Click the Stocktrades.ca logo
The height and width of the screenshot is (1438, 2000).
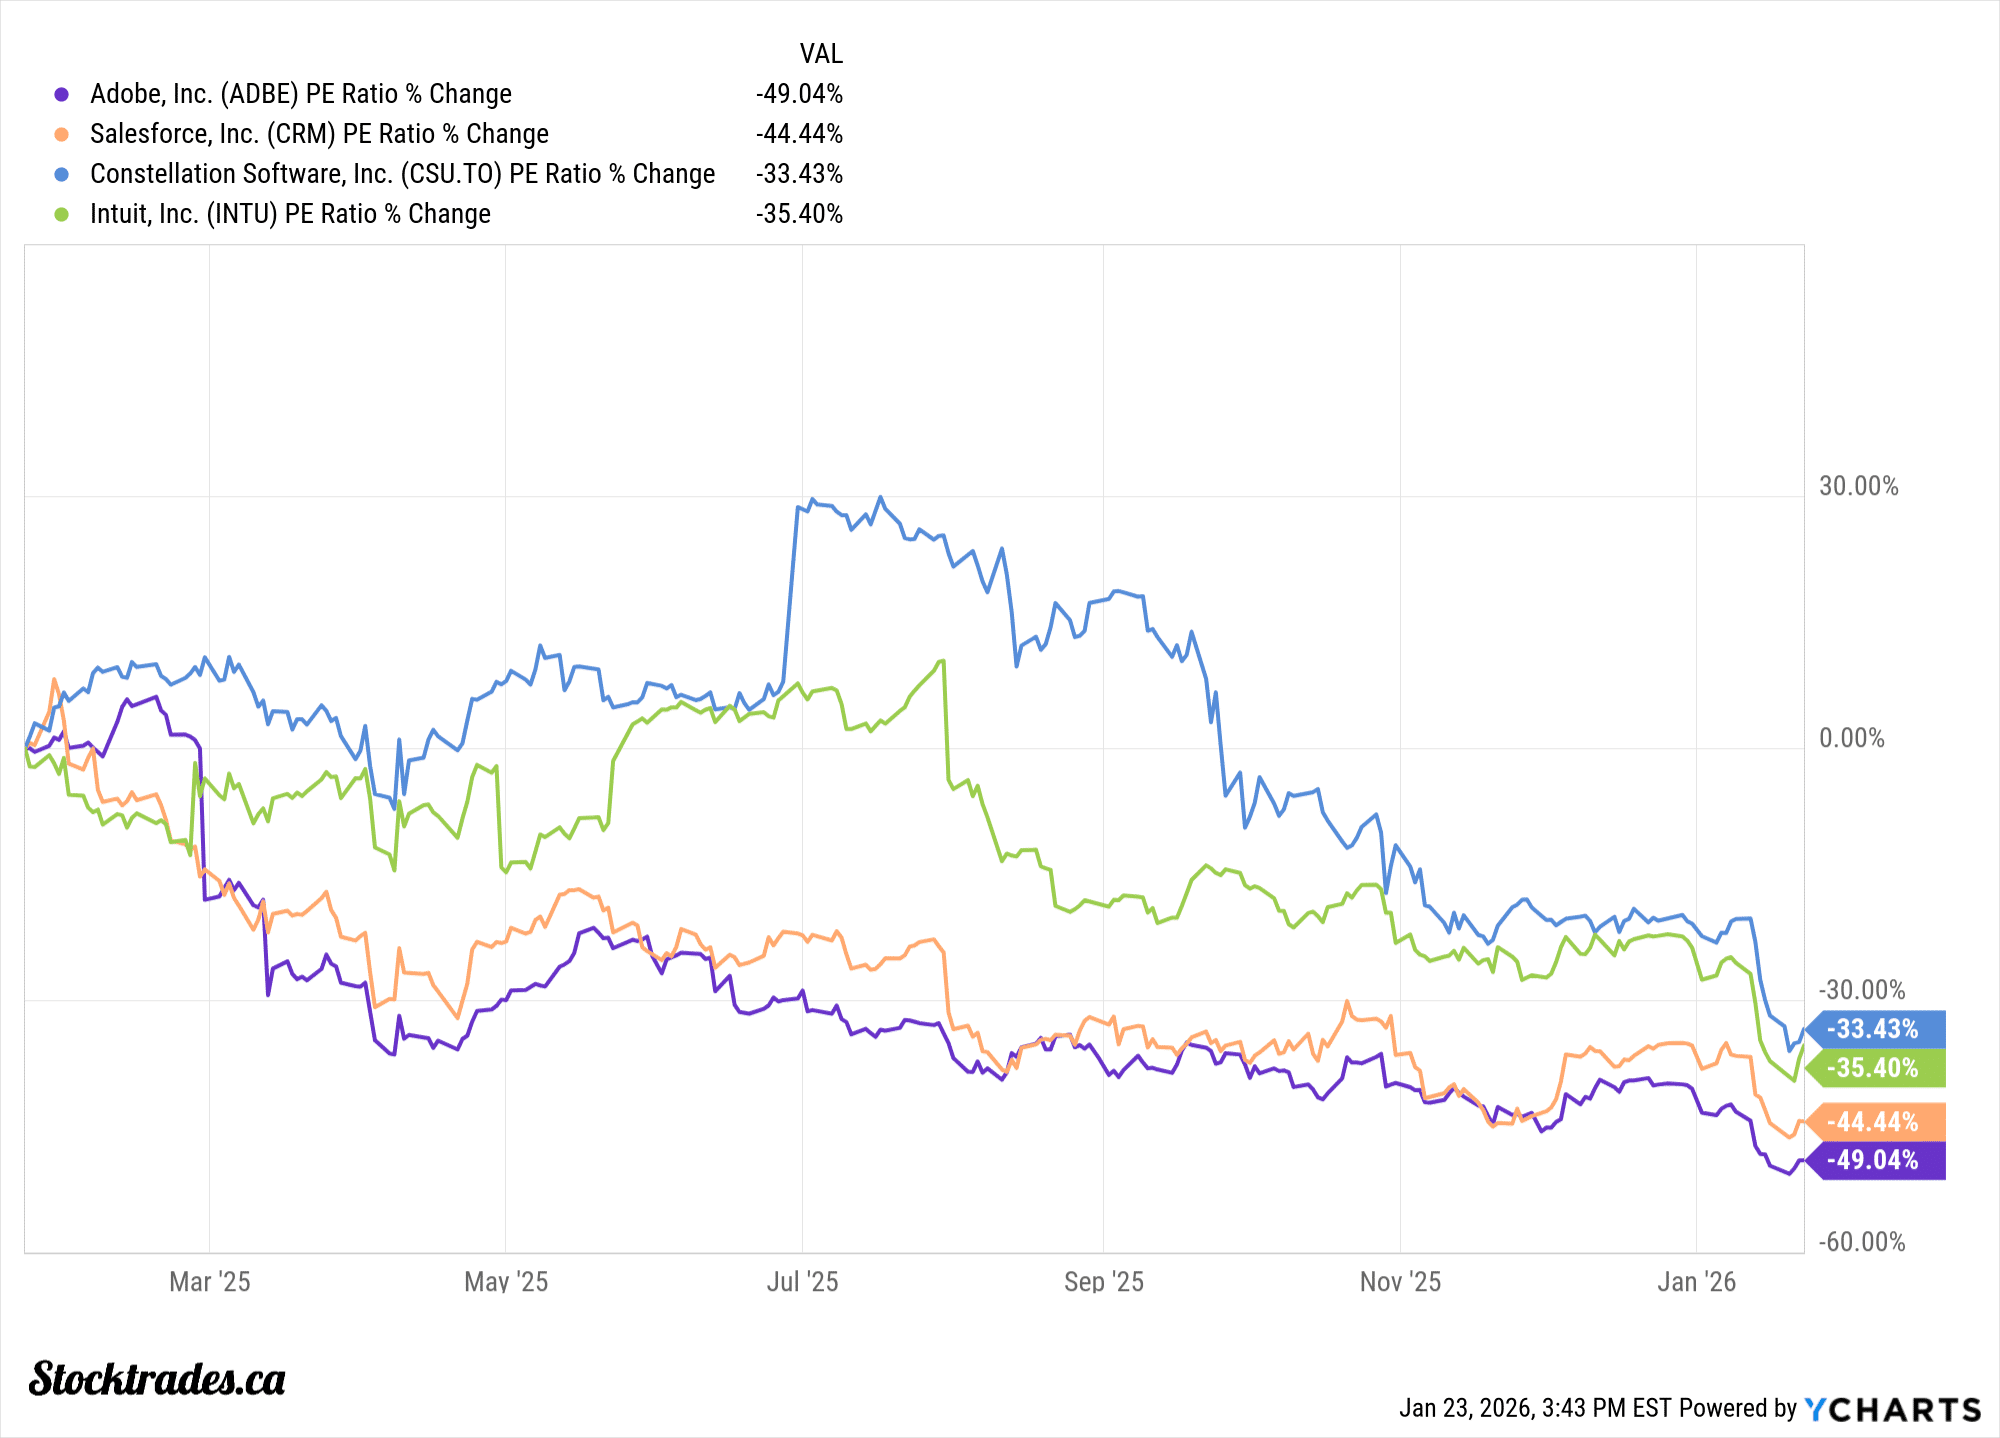click(x=157, y=1379)
